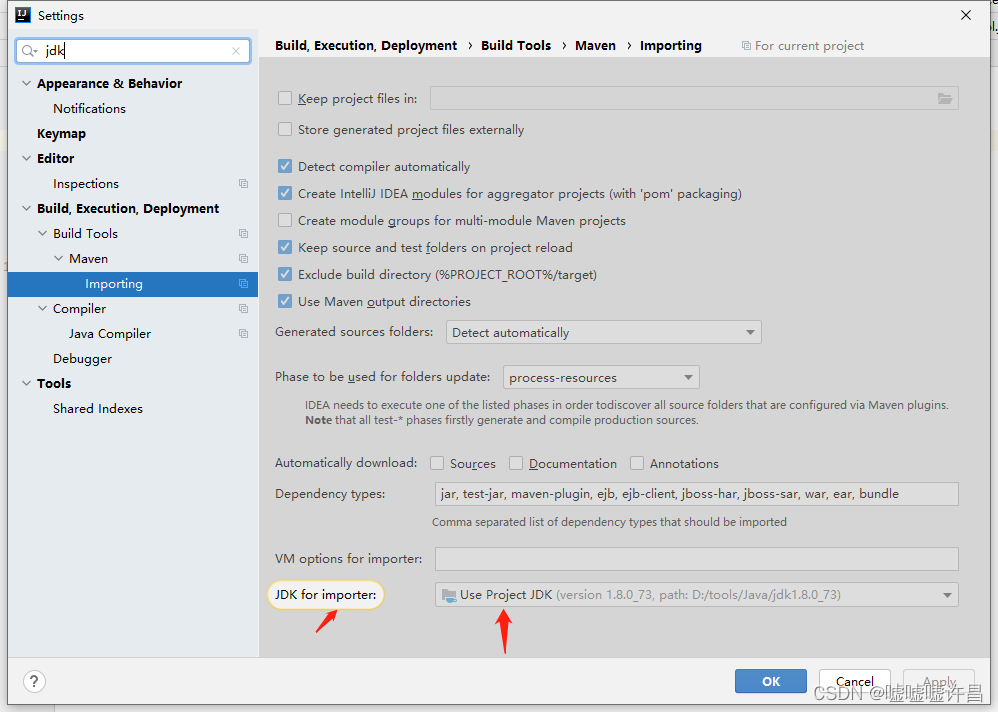Enable Create module groups for multi-module projects
This screenshot has width=998, height=712.
coord(285,220)
